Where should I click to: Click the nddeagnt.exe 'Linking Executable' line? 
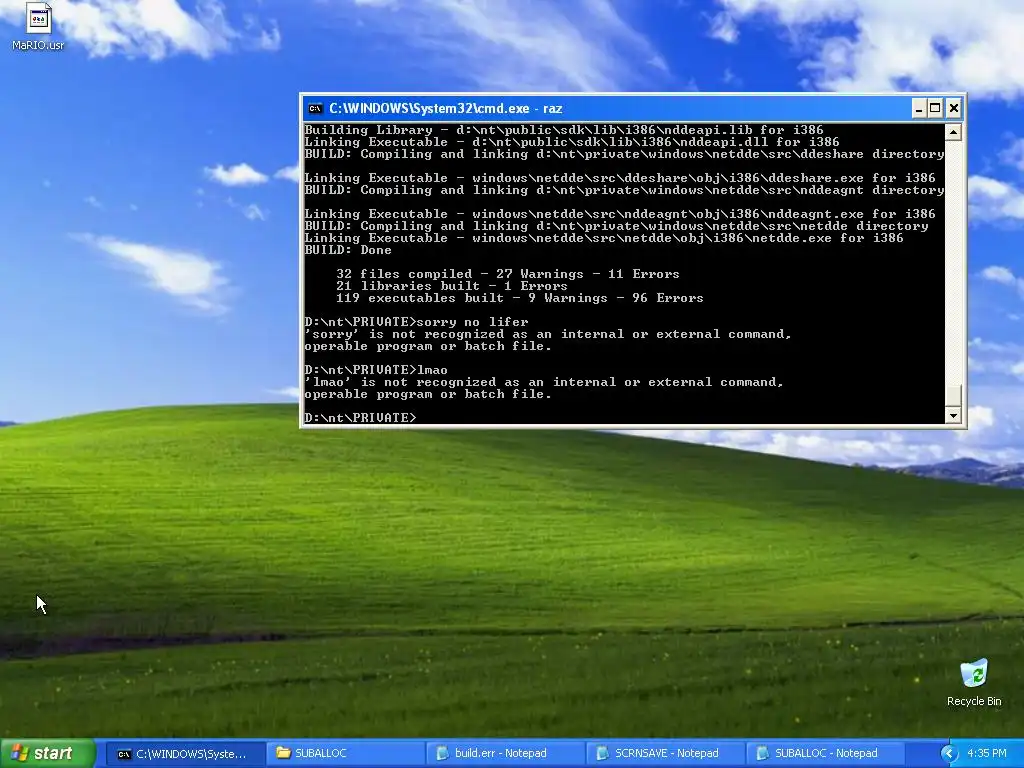pyautogui.click(x=620, y=214)
